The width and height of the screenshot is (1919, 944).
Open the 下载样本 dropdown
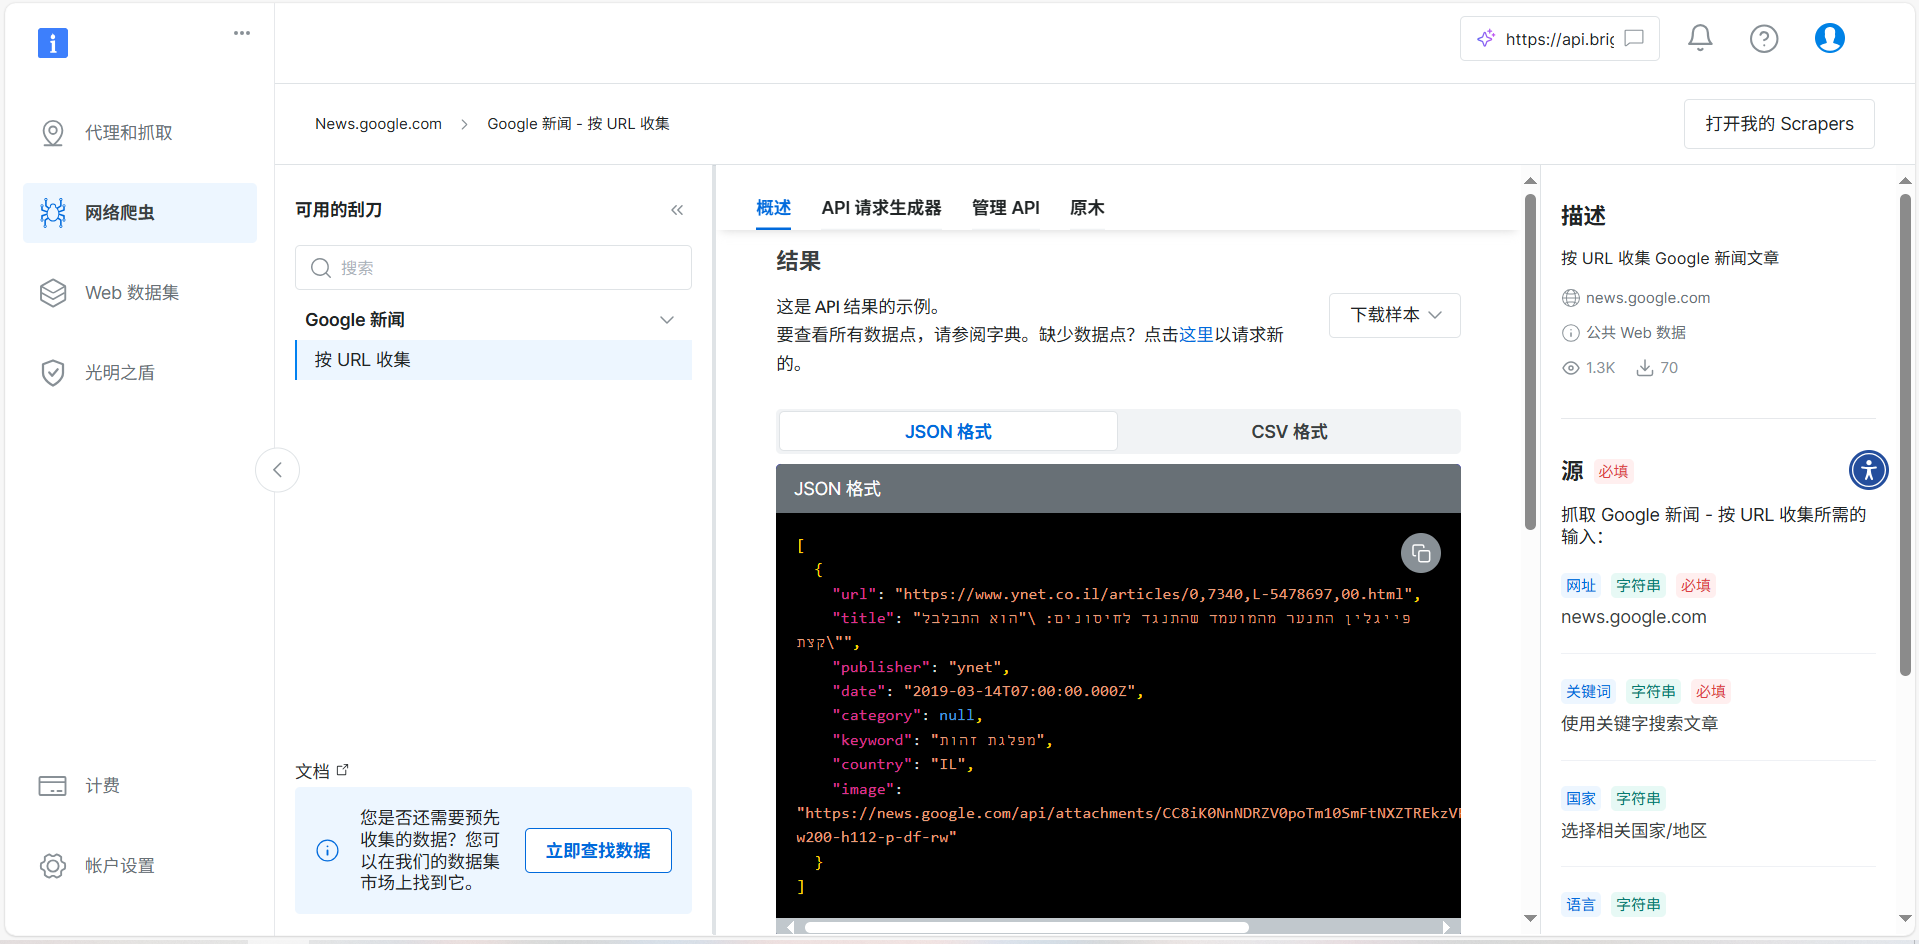1394,315
